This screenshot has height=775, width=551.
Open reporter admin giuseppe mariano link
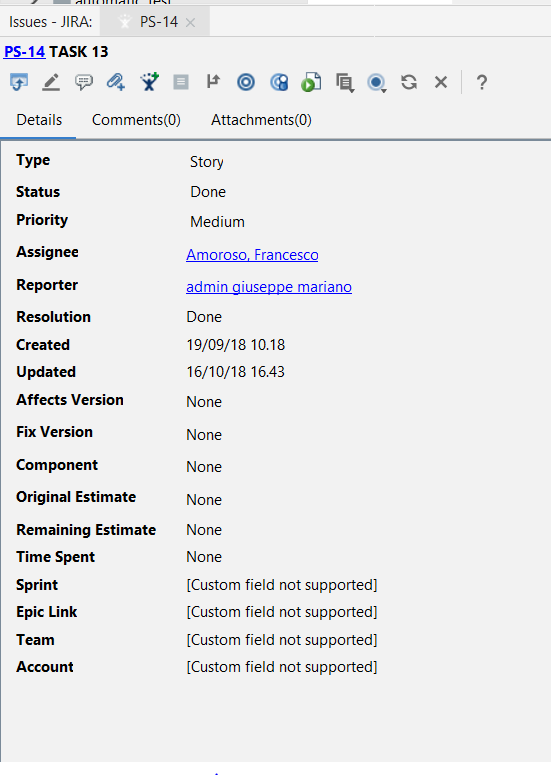point(269,287)
